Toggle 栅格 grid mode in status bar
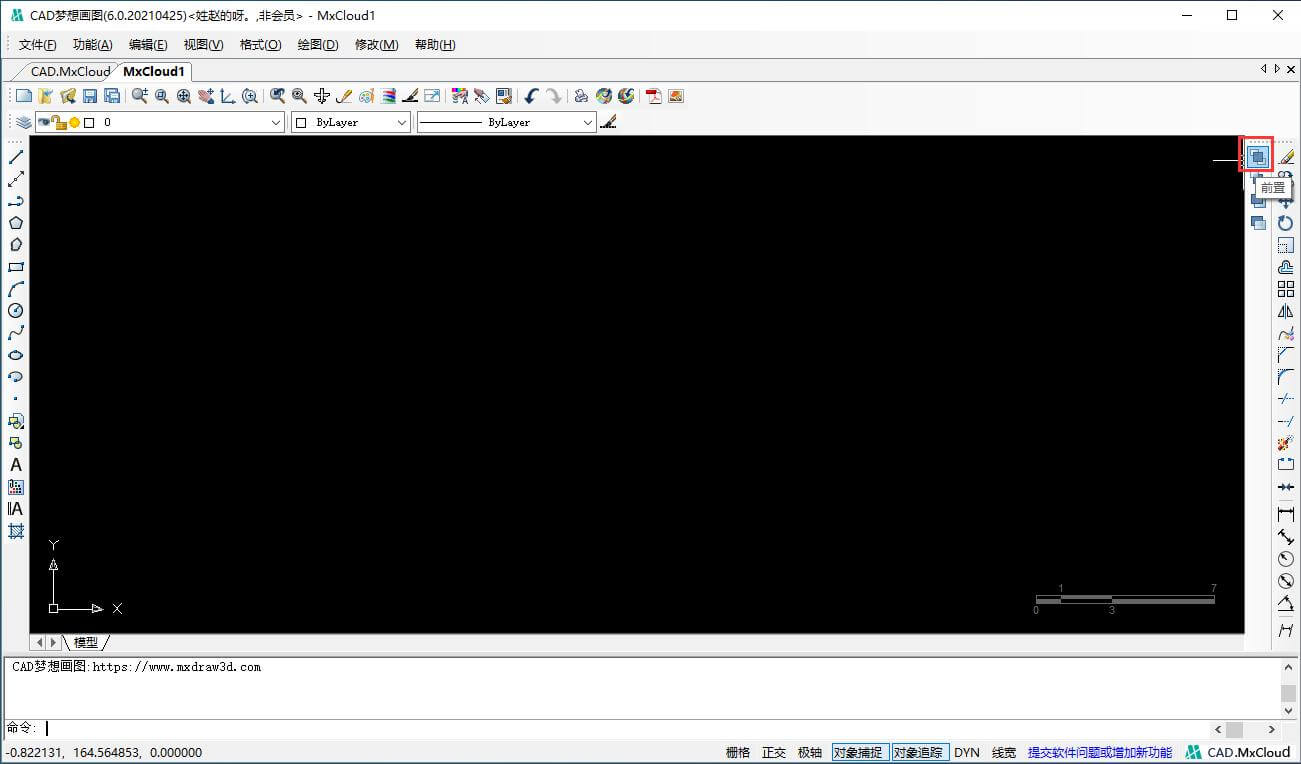 [738, 752]
